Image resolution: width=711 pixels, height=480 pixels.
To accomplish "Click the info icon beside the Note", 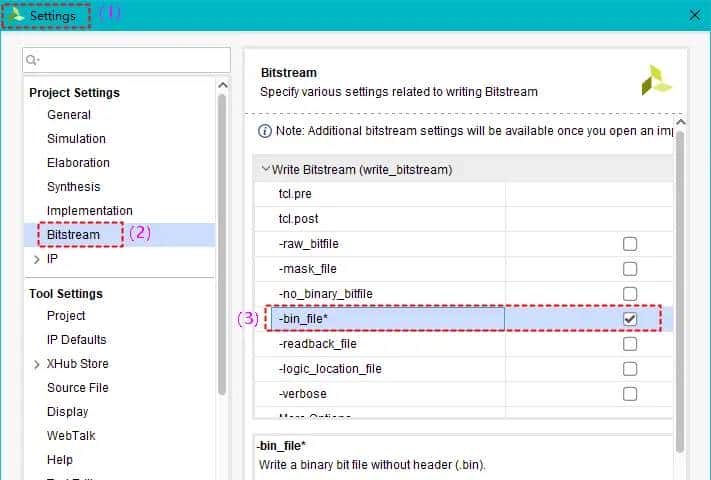I will pyautogui.click(x=265, y=131).
